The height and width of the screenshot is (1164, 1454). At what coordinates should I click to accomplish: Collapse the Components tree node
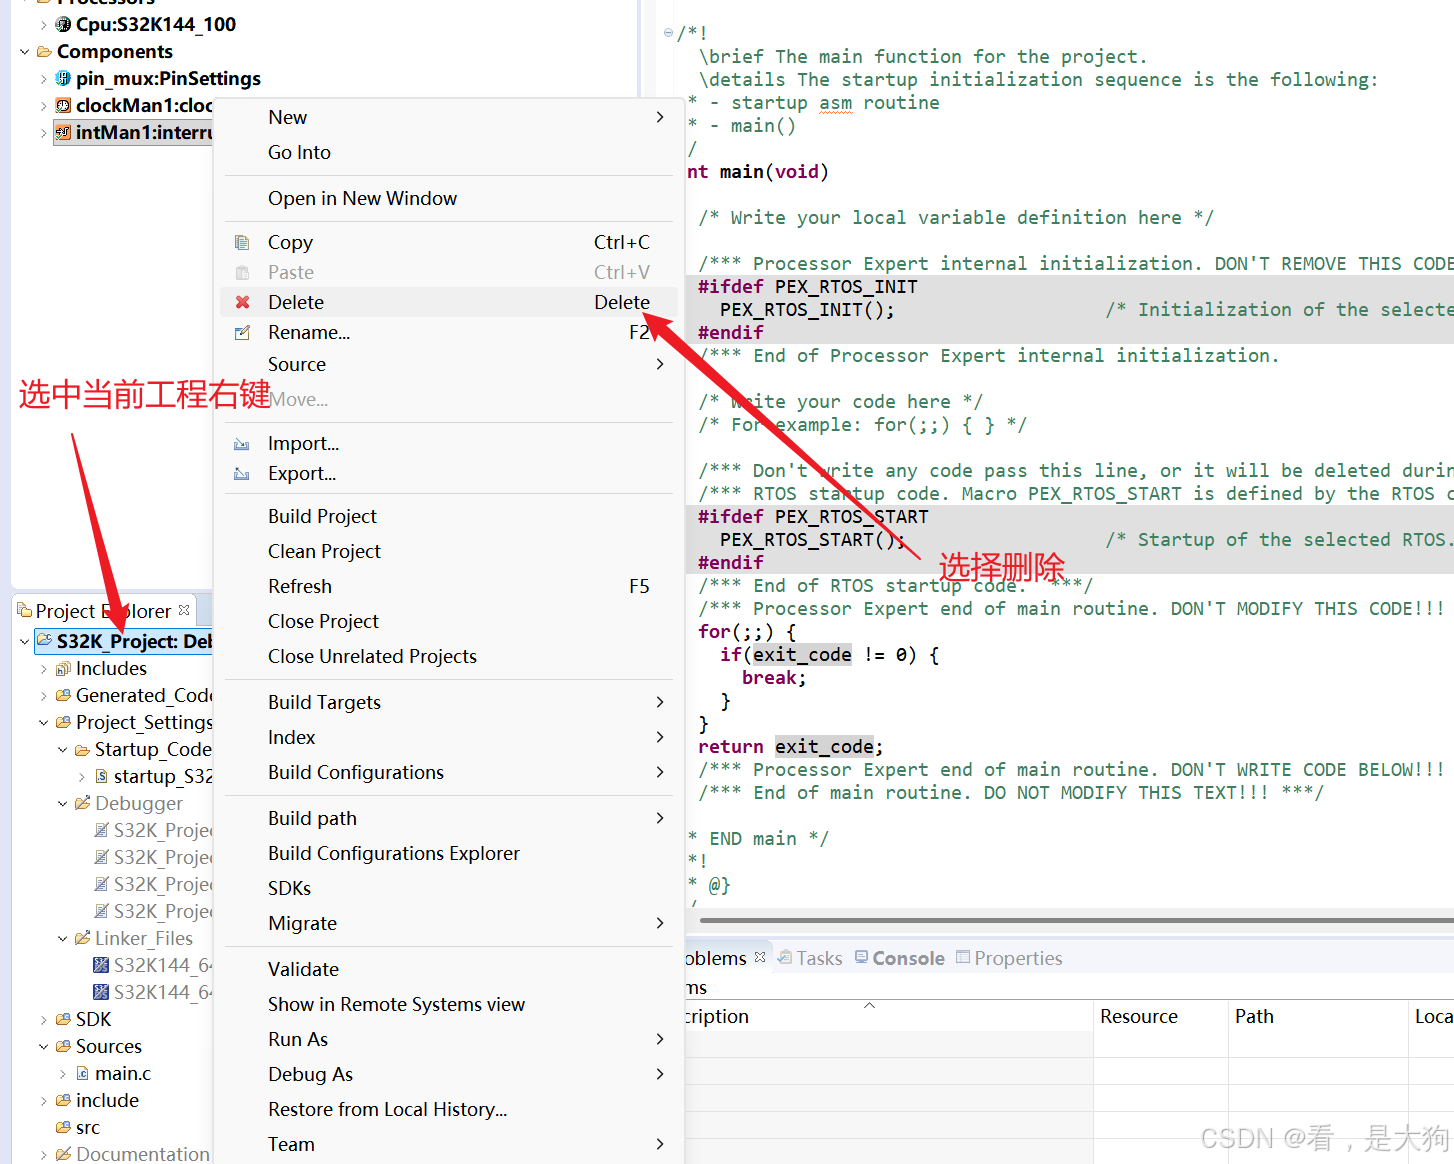pyautogui.click(x=24, y=51)
